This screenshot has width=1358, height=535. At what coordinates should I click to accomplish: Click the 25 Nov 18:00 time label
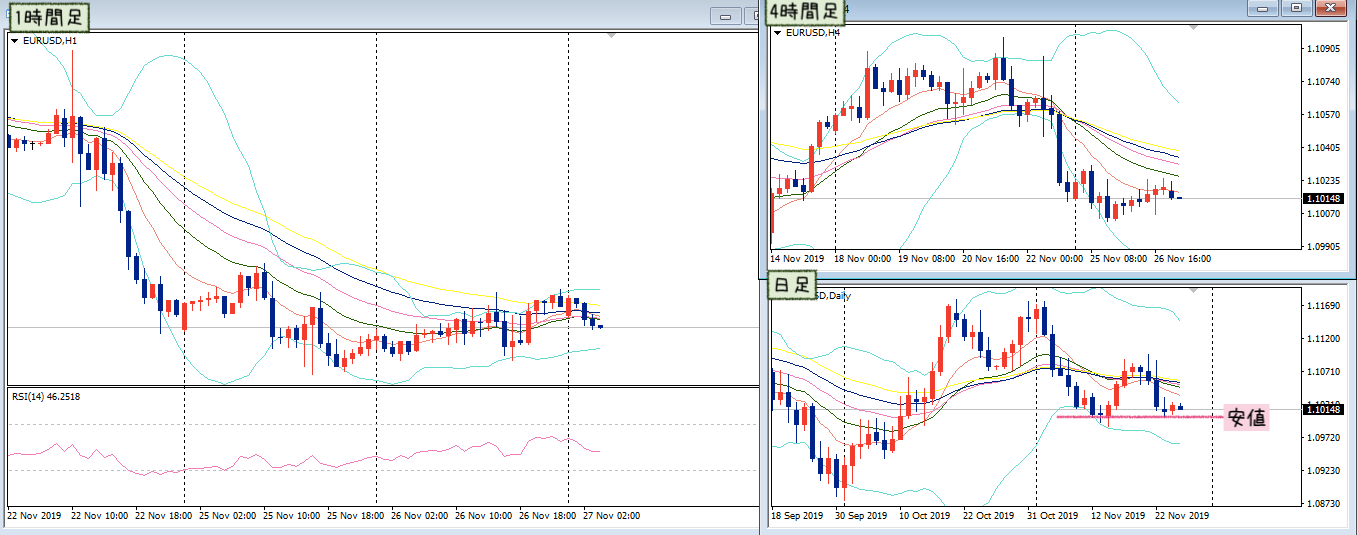[x=356, y=516]
